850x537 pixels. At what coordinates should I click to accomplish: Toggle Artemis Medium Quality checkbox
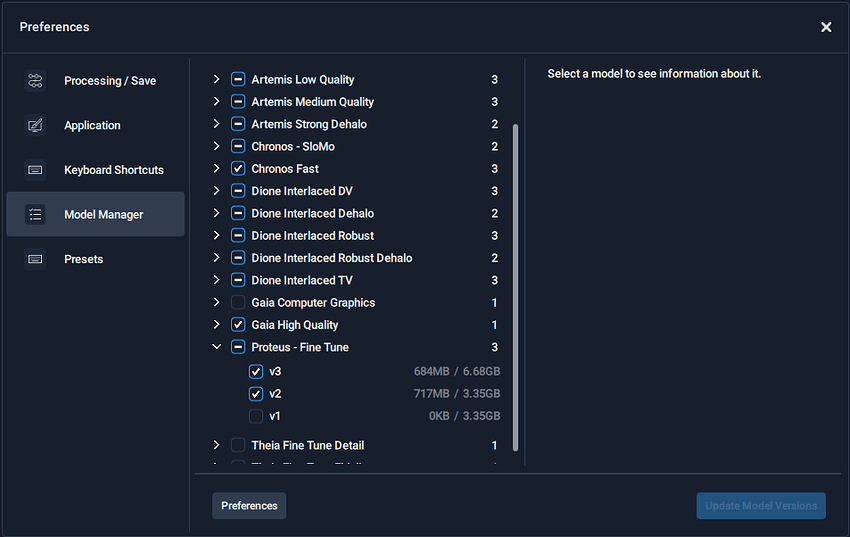[x=238, y=101]
